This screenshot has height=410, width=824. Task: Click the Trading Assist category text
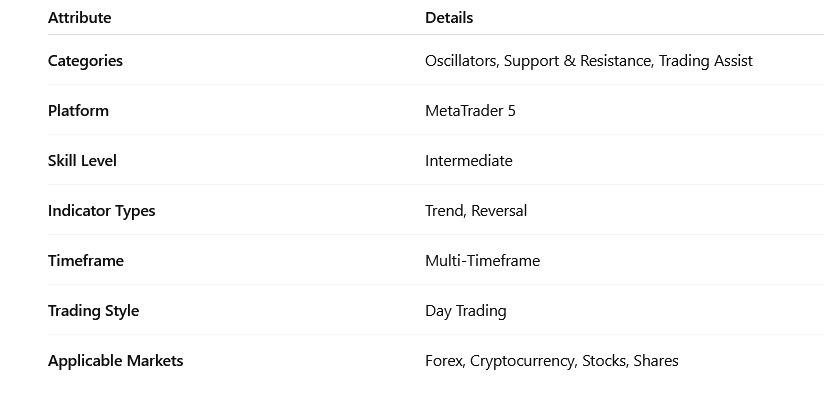click(707, 61)
